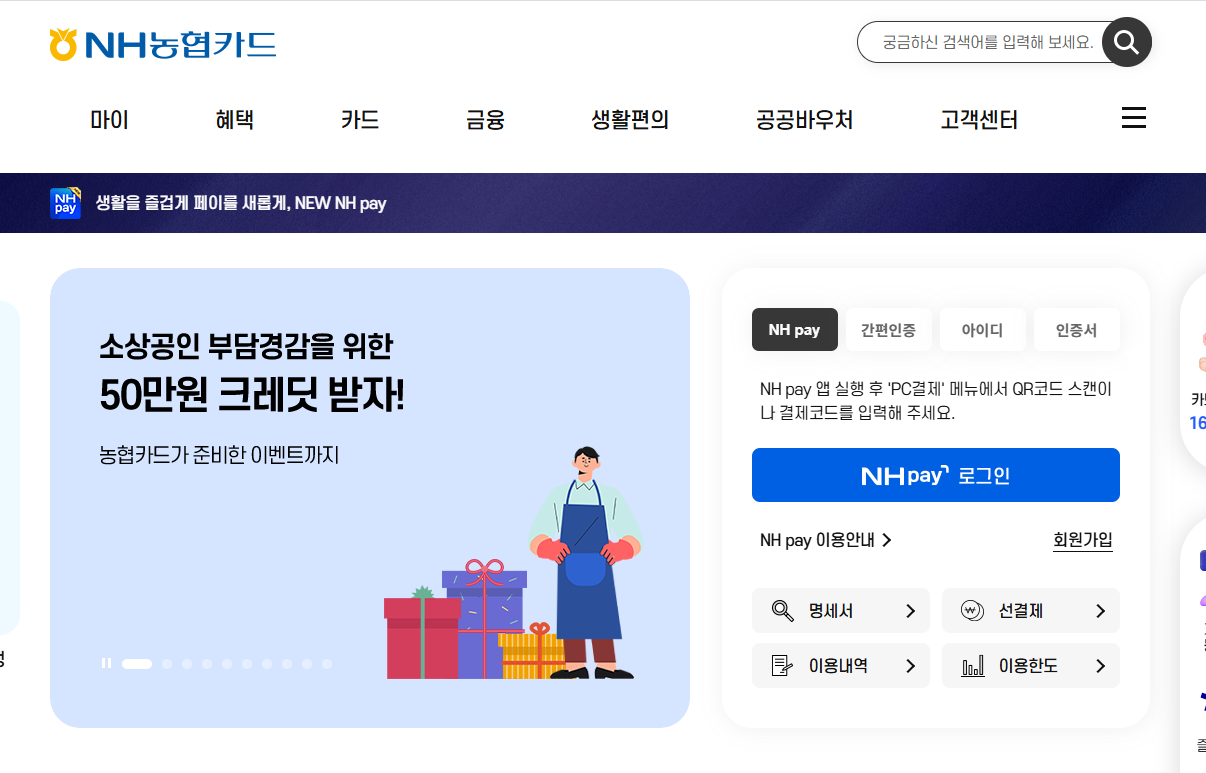Switch to the 인증서 login tab
This screenshot has height=773, width=1206.
(1077, 330)
